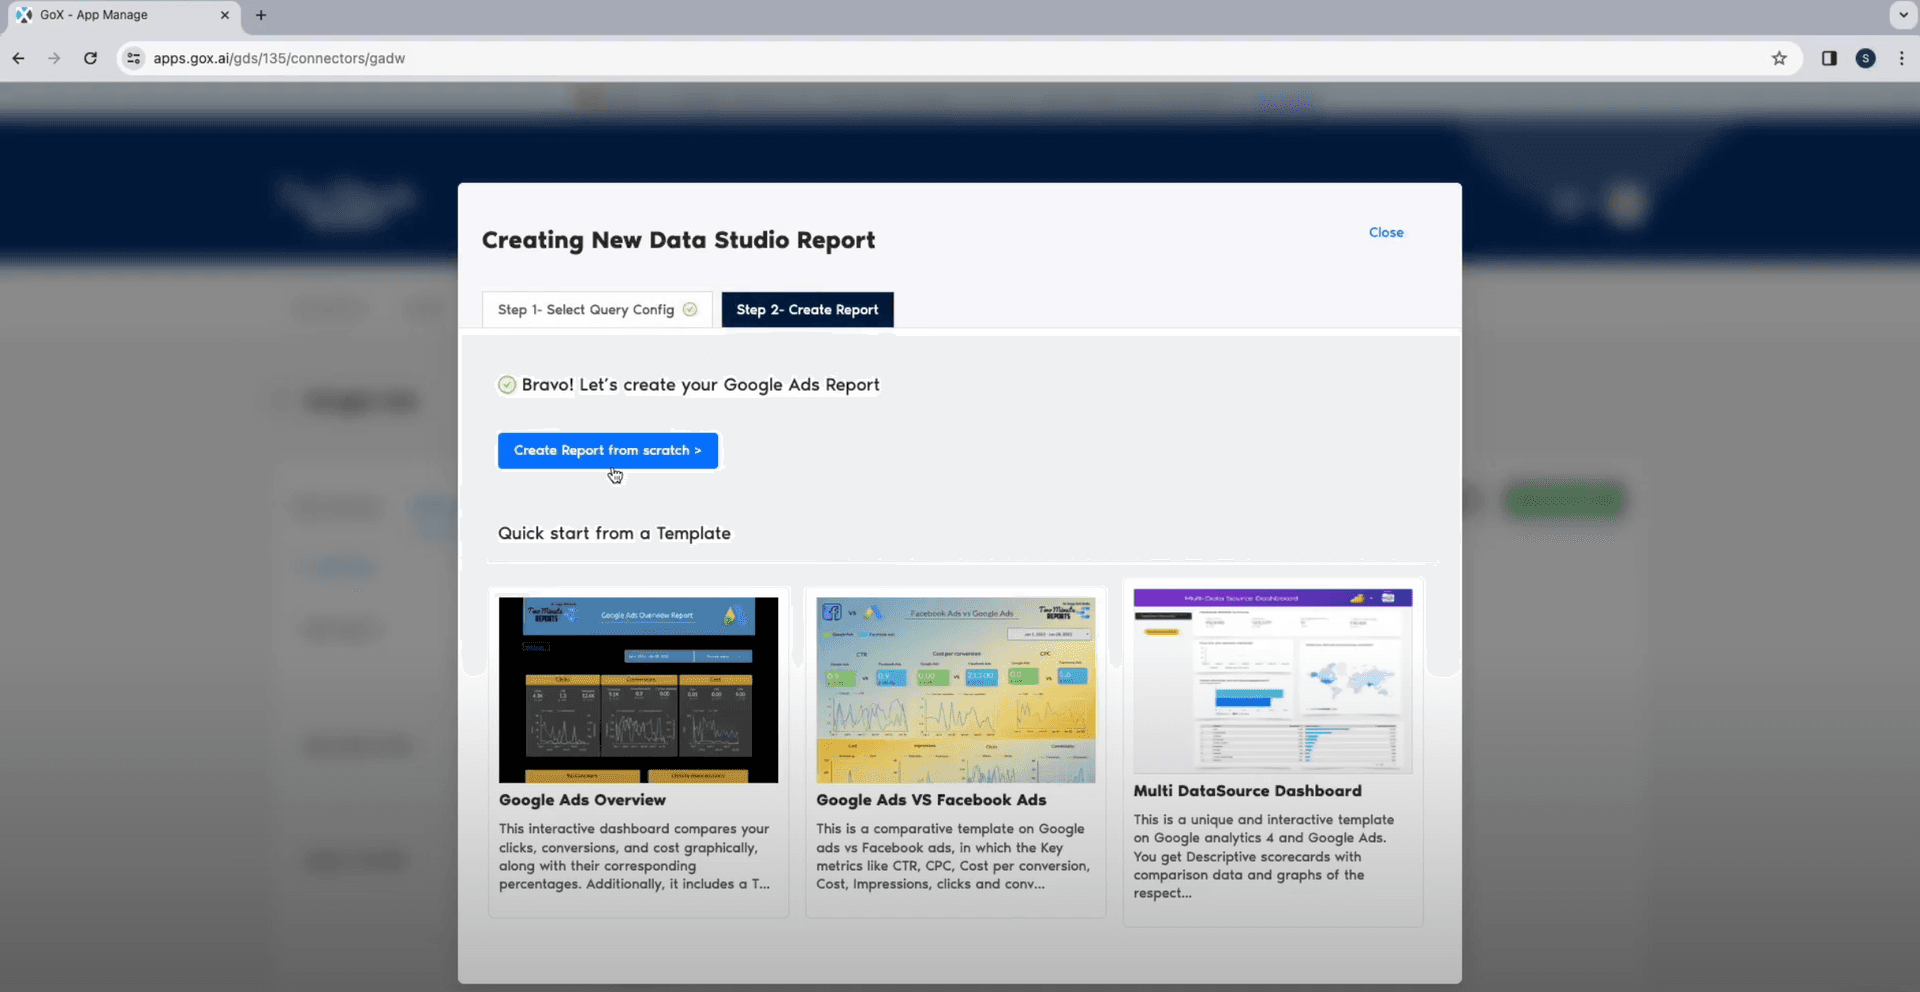This screenshot has width=1920, height=992.
Task: Go back in browser history
Action: tap(18, 58)
